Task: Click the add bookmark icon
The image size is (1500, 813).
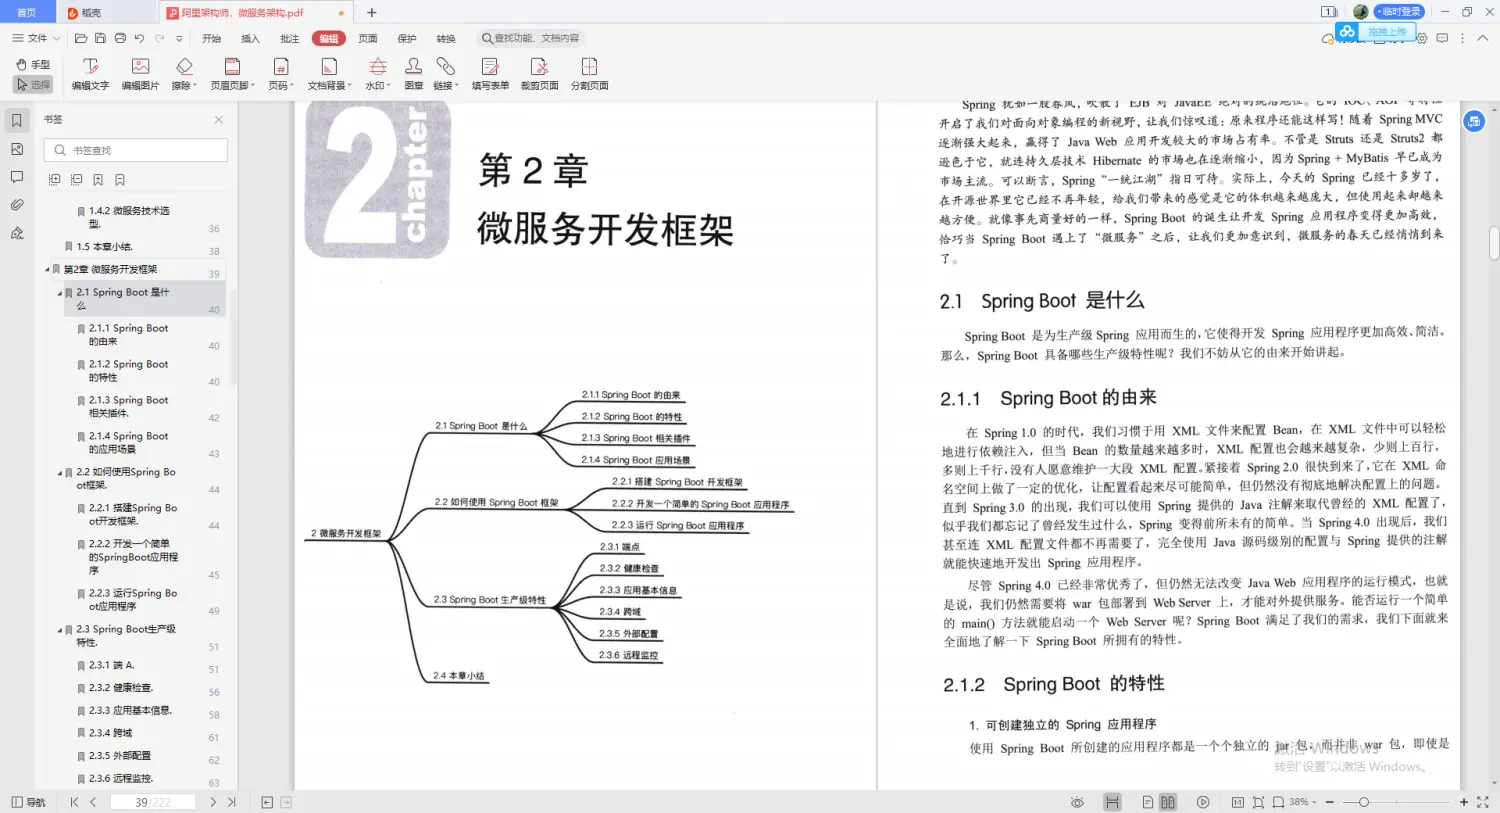Action: (98, 180)
